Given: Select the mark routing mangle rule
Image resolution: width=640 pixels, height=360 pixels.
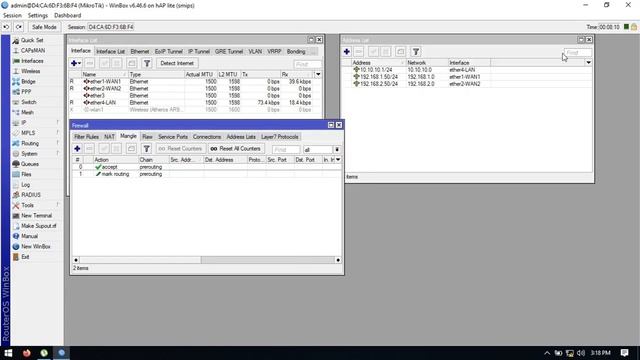Looking at the screenshot, I should (x=207, y=174).
